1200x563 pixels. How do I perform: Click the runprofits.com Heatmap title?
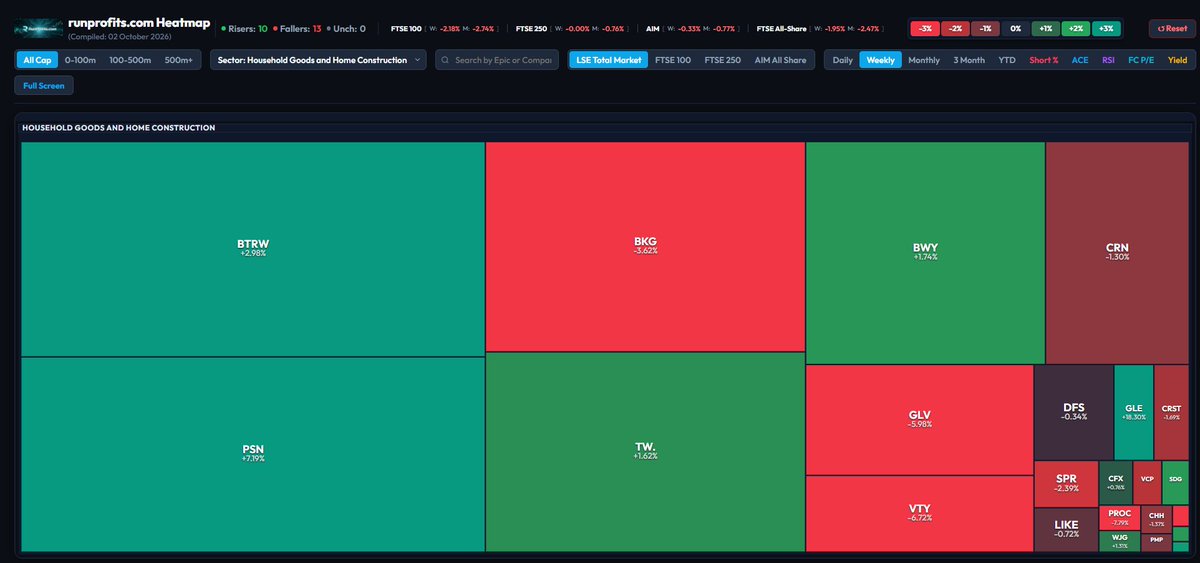139,22
